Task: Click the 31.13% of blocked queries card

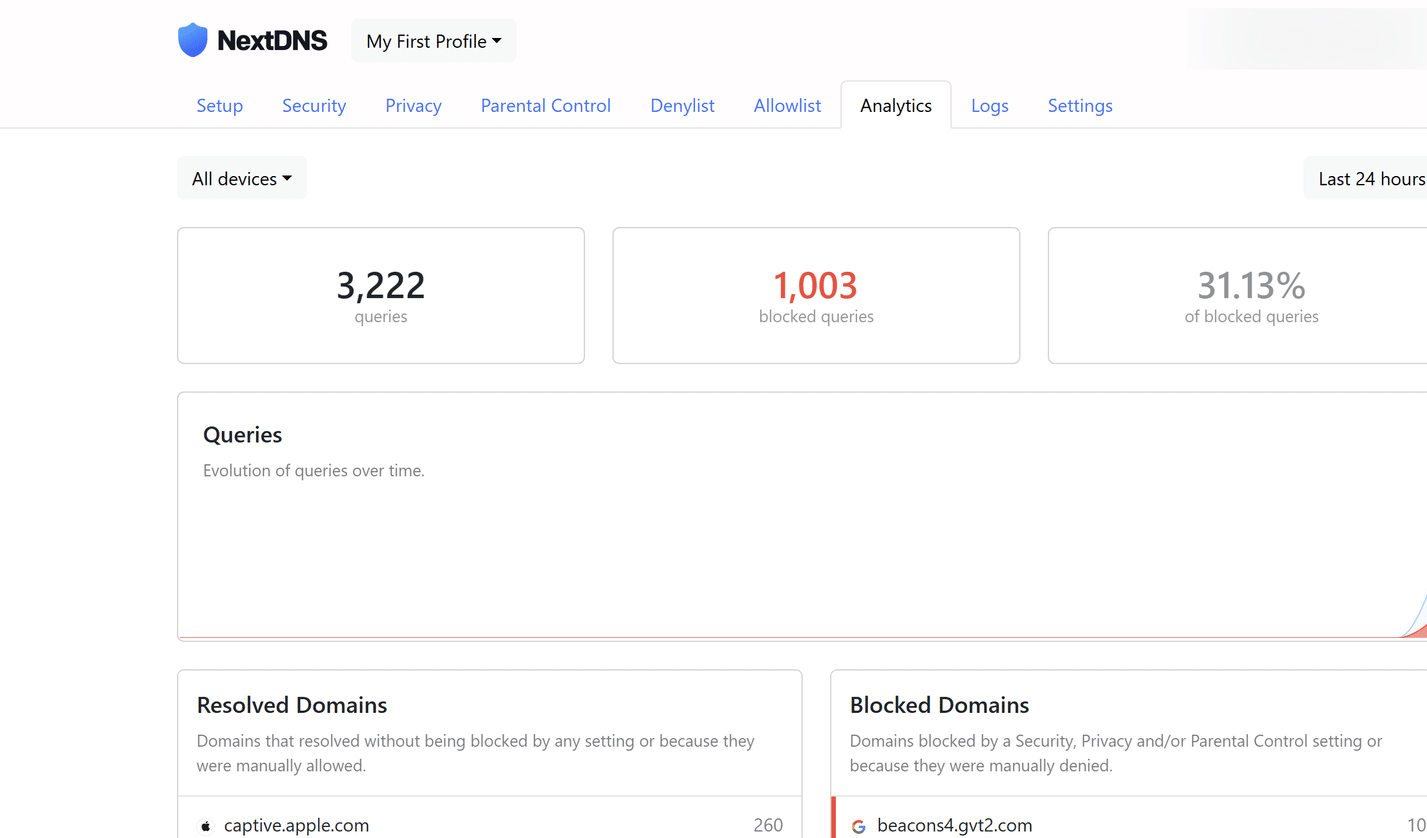Action: tap(1238, 296)
